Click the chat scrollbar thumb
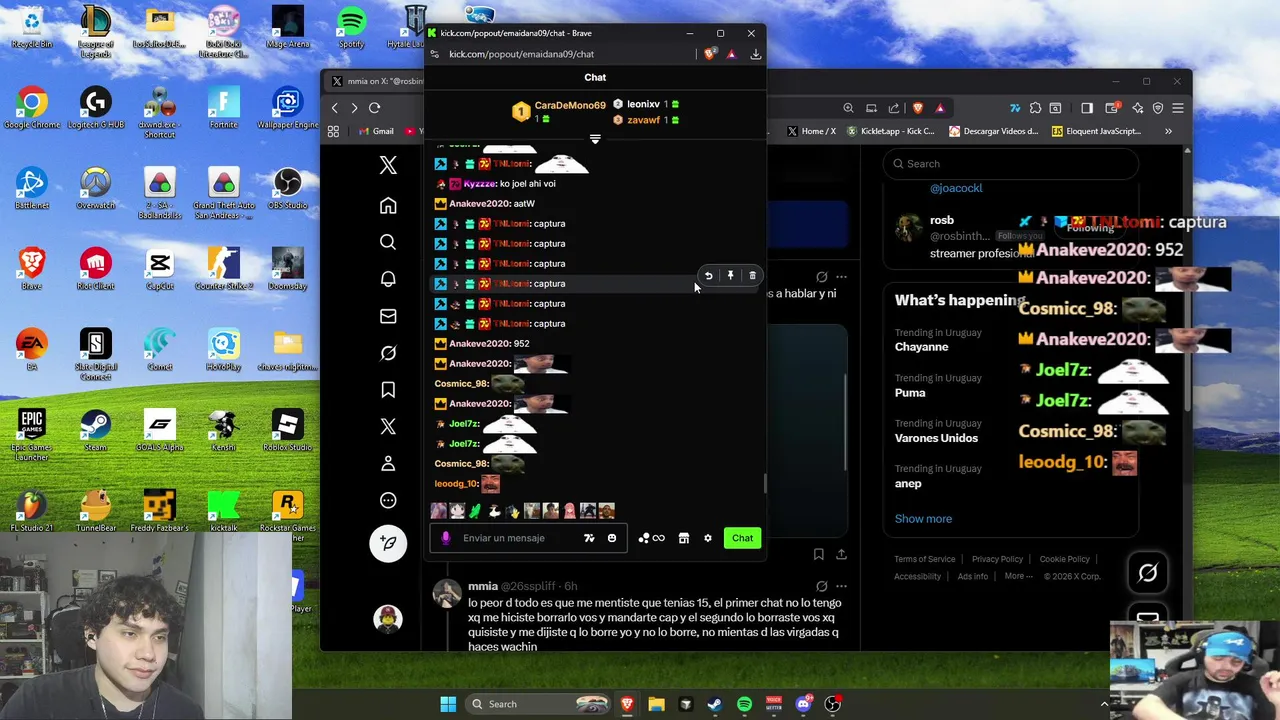The image size is (1280, 720). coord(765,483)
